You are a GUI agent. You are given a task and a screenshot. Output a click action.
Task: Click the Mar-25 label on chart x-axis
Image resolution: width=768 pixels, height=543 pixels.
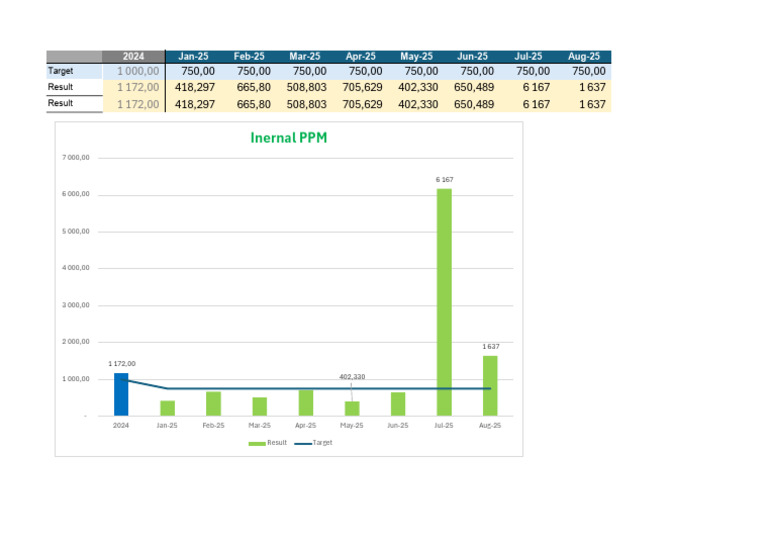coord(260,425)
